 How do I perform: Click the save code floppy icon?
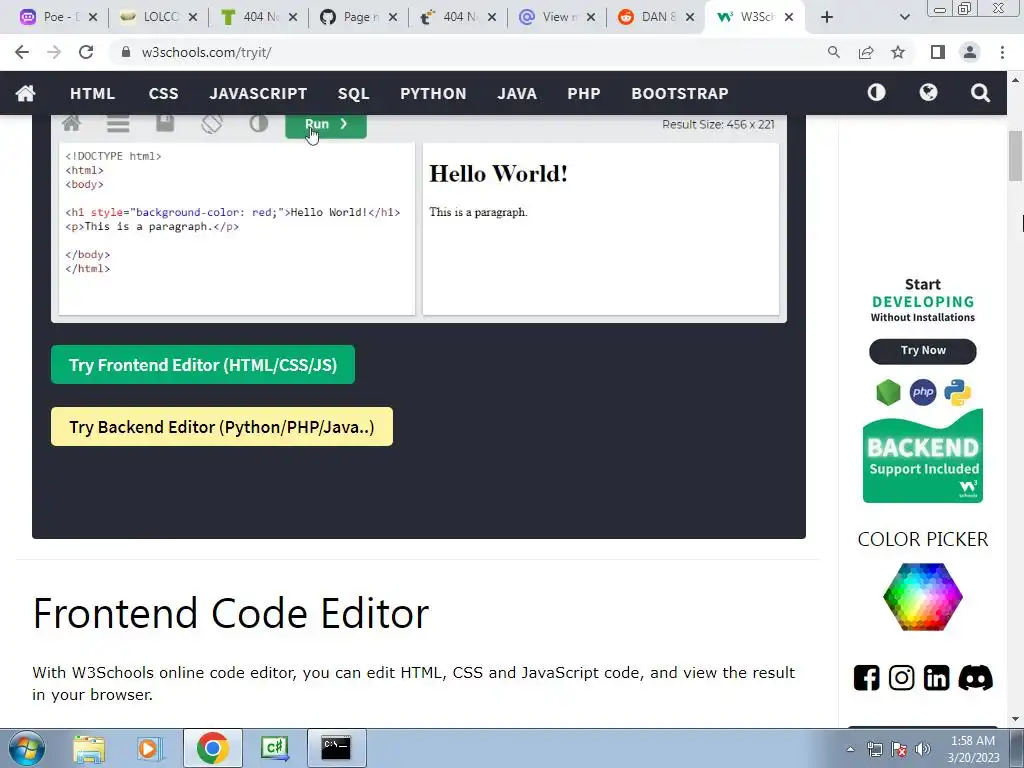pyautogui.click(x=165, y=123)
